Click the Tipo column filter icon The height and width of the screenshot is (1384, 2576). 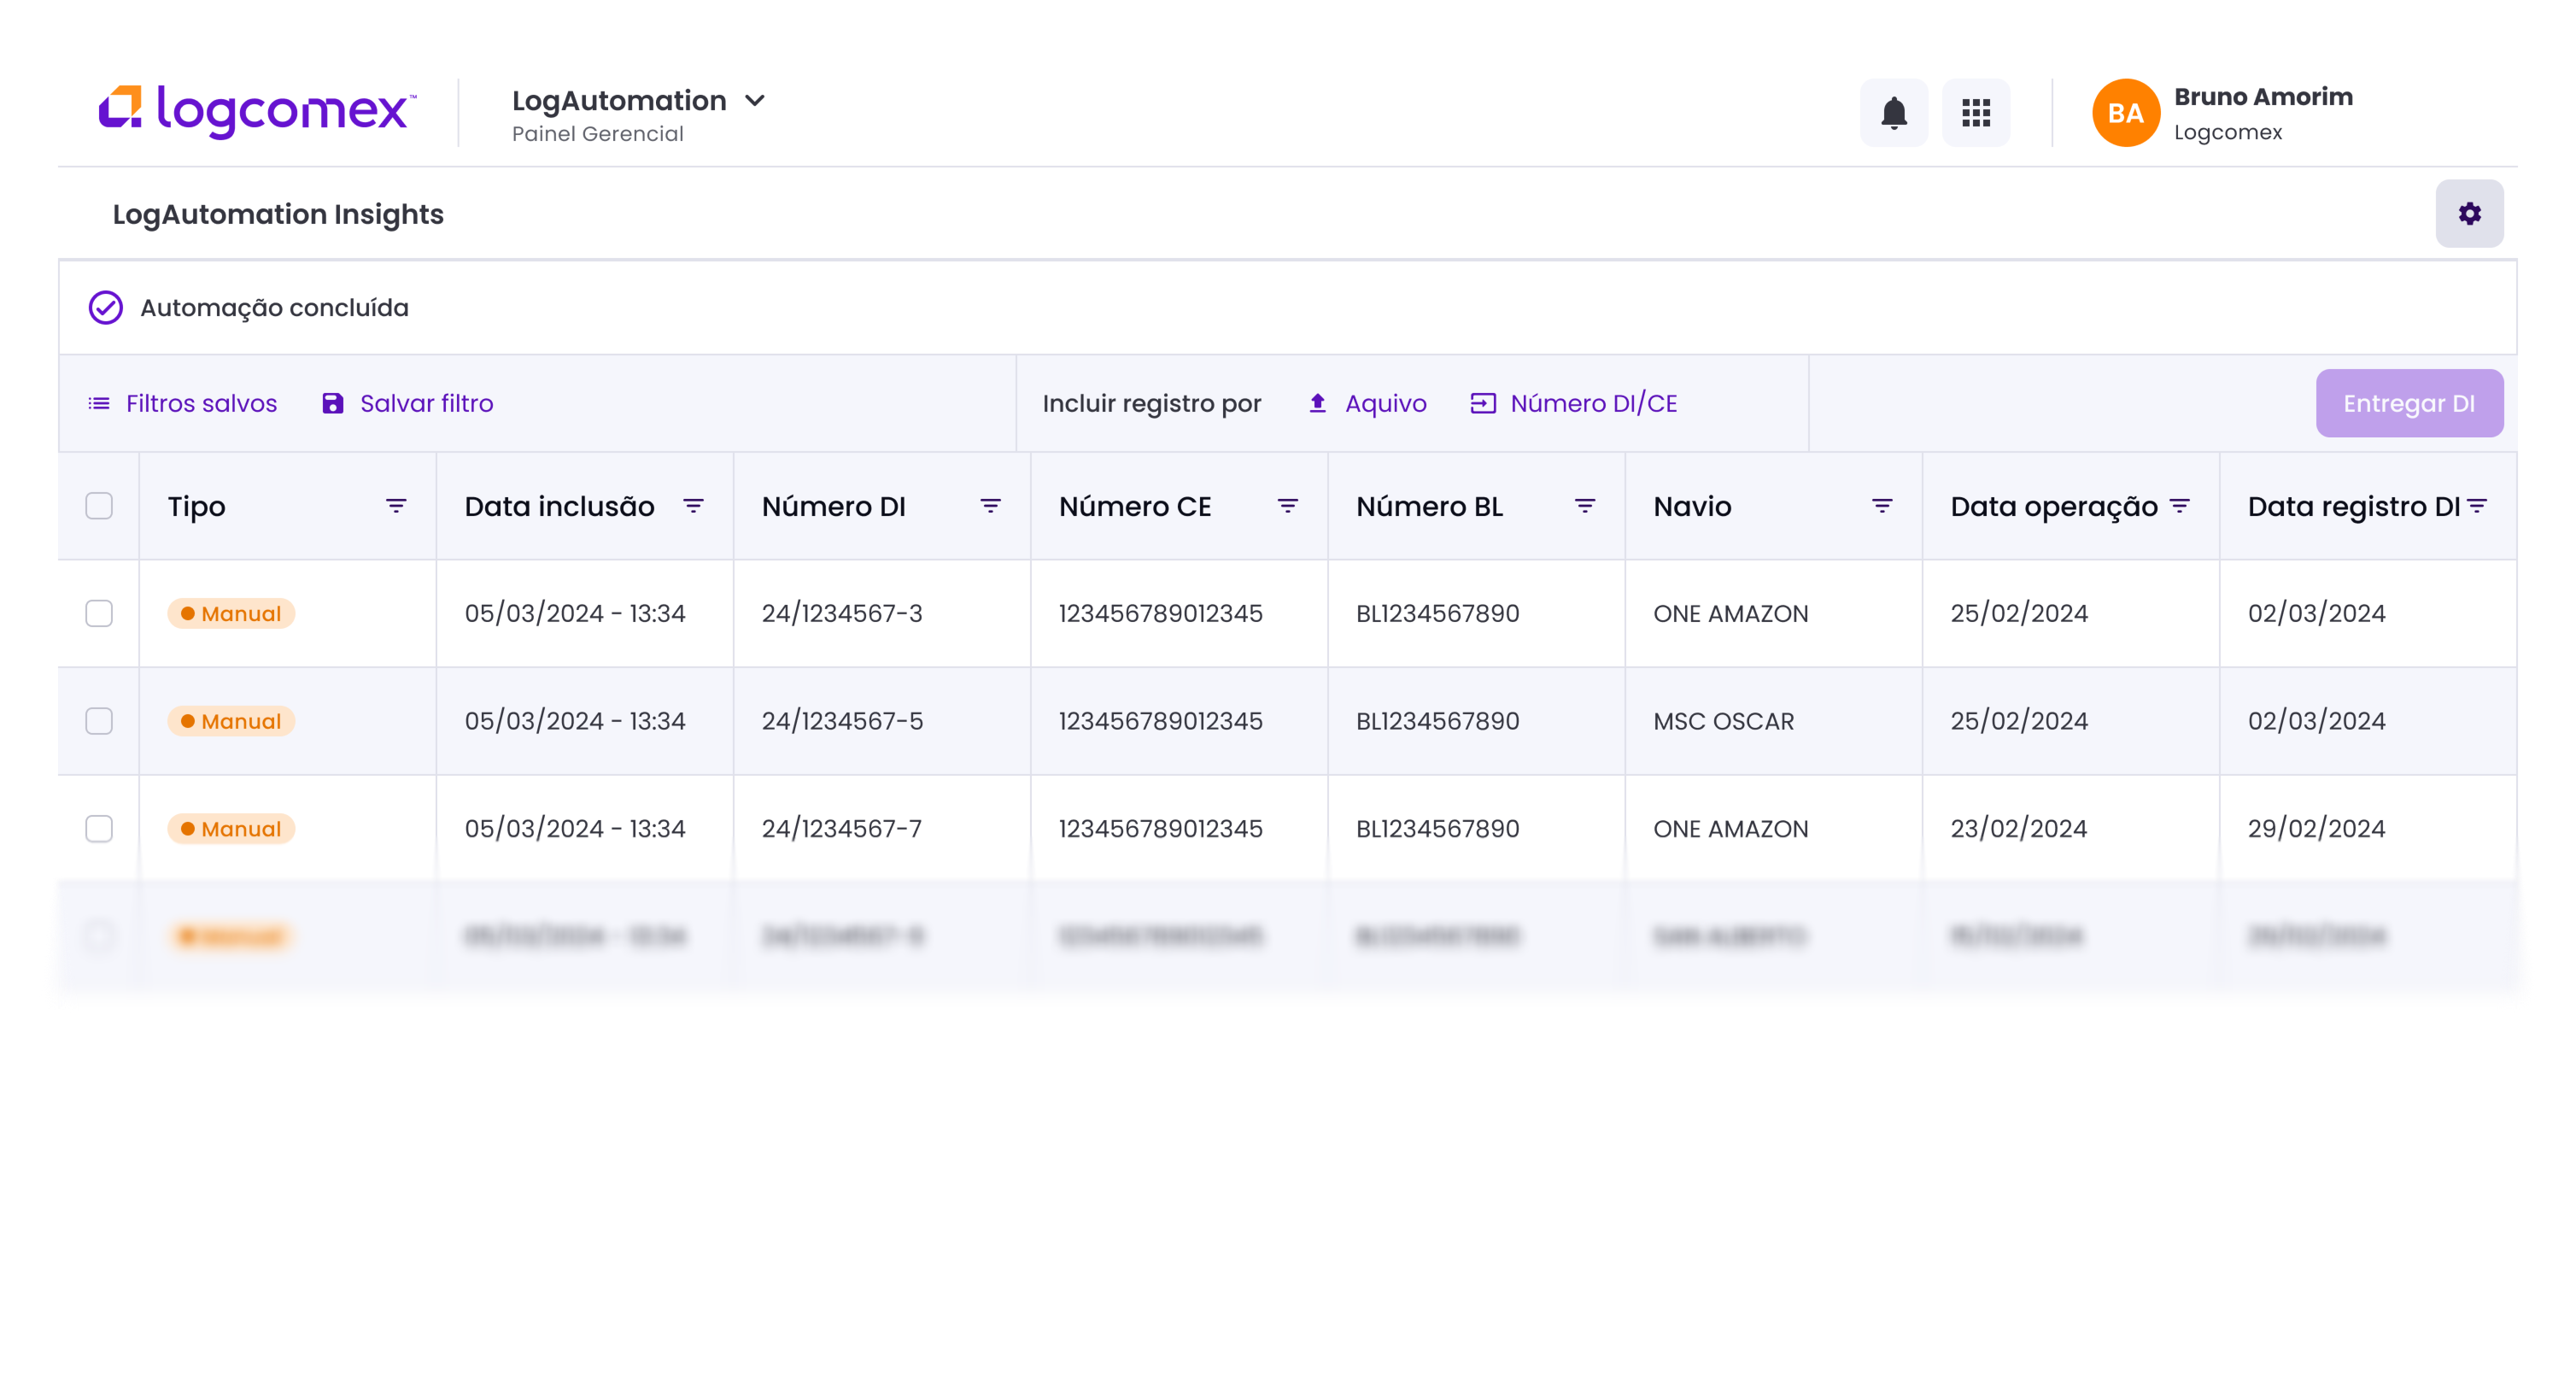[396, 506]
